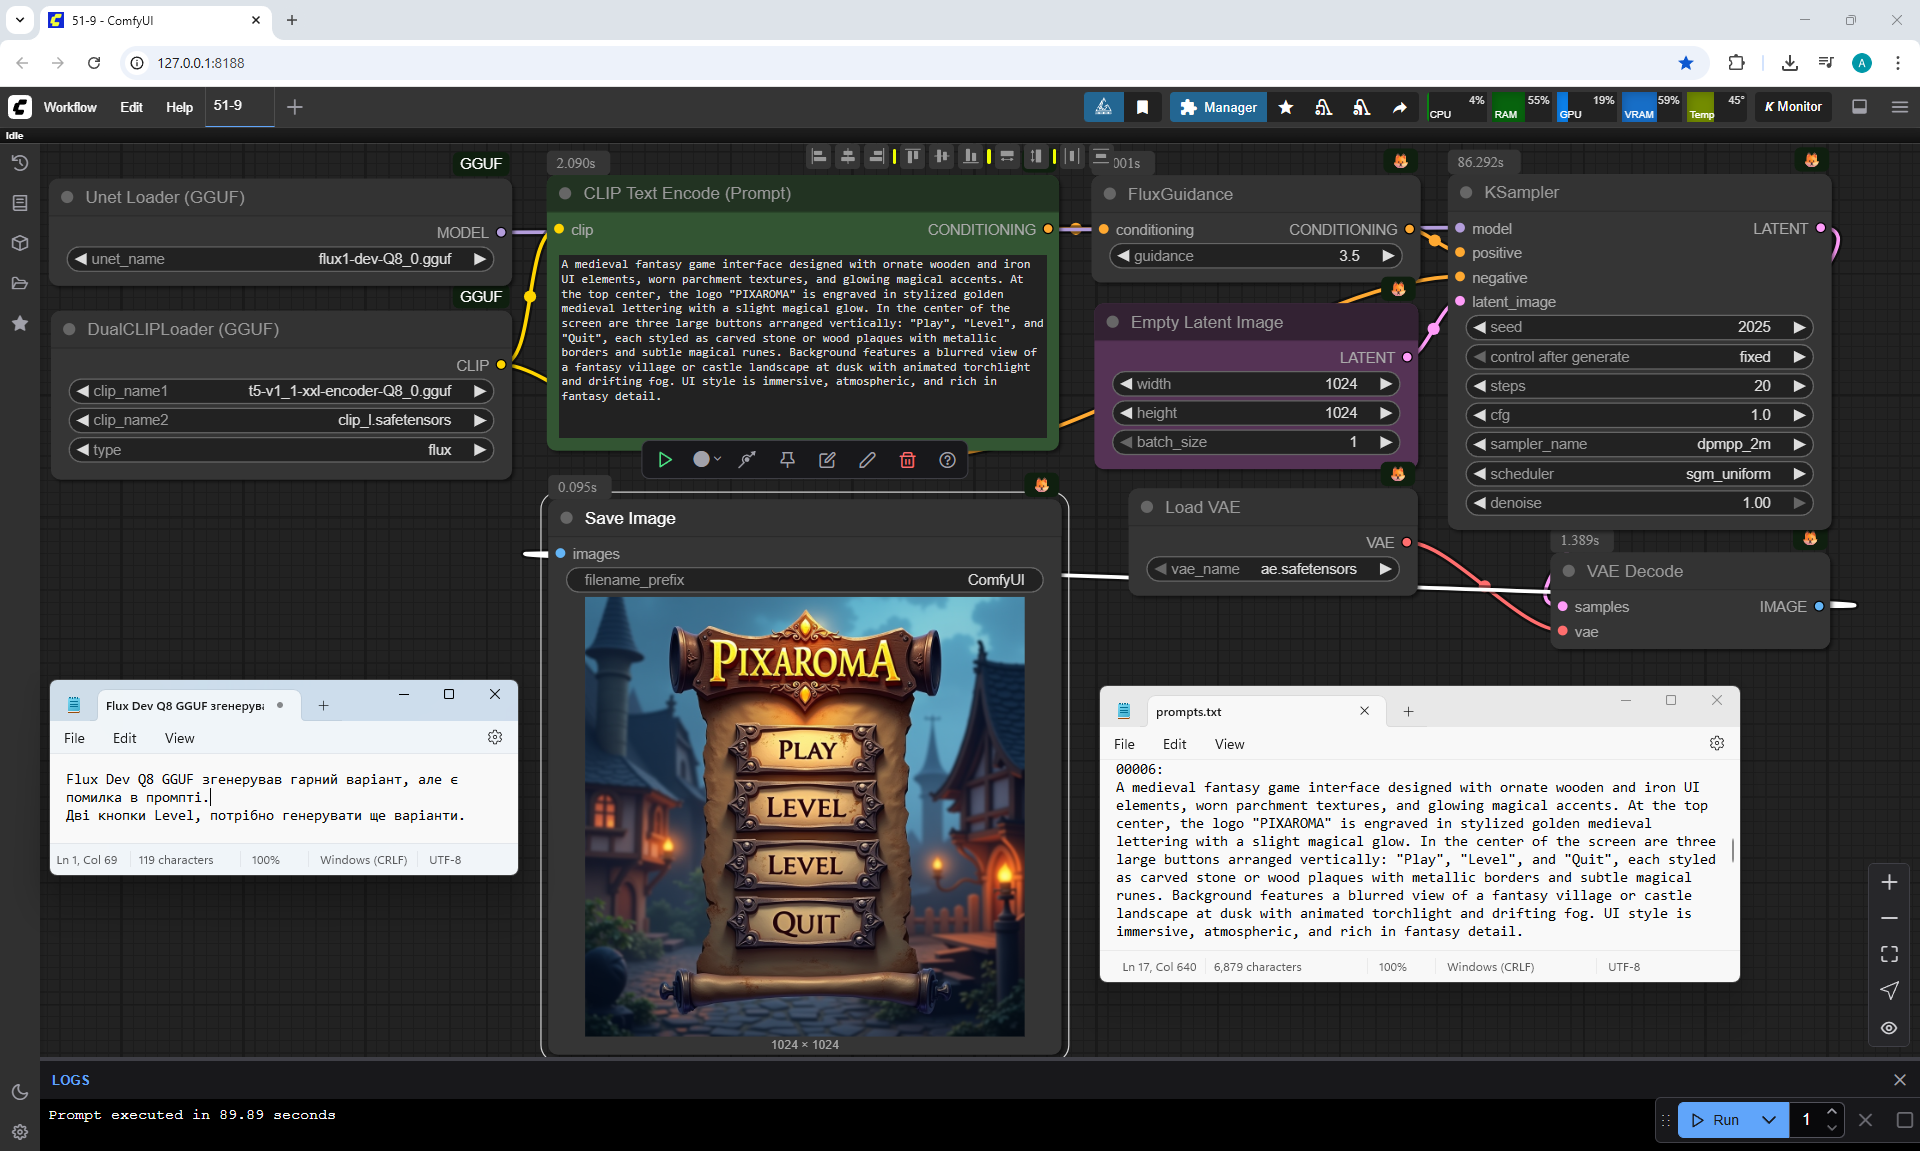
Task: Open the node help question mark icon
Action: click(947, 460)
